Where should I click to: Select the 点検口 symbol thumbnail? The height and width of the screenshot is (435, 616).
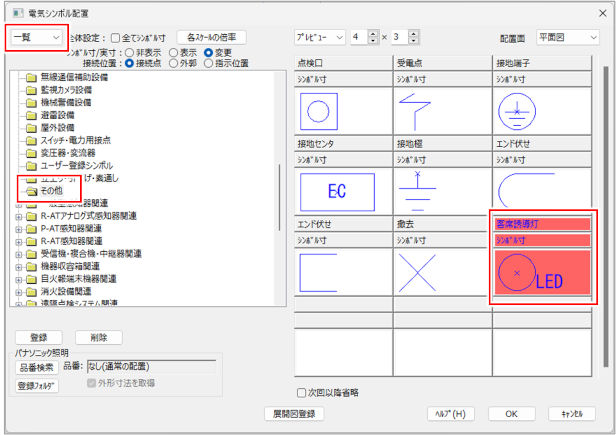[343, 109]
